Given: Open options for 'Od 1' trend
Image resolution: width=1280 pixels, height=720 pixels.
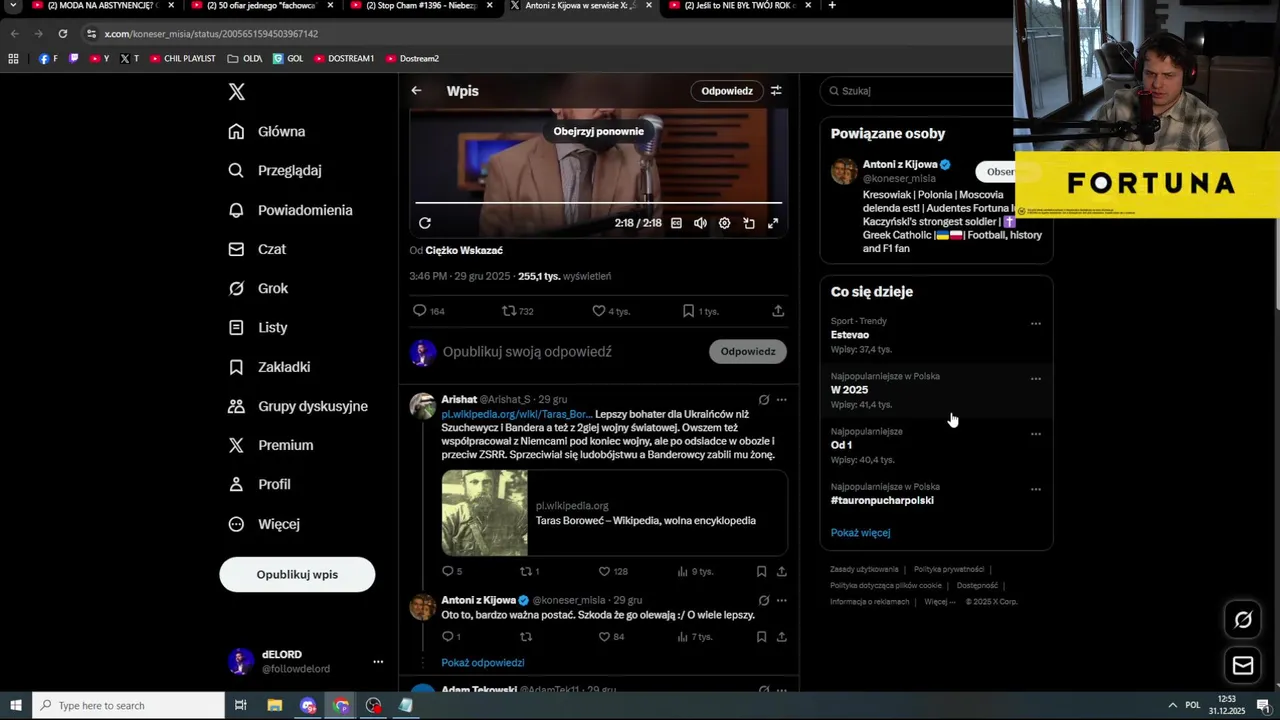Looking at the screenshot, I should (1036, 434).
